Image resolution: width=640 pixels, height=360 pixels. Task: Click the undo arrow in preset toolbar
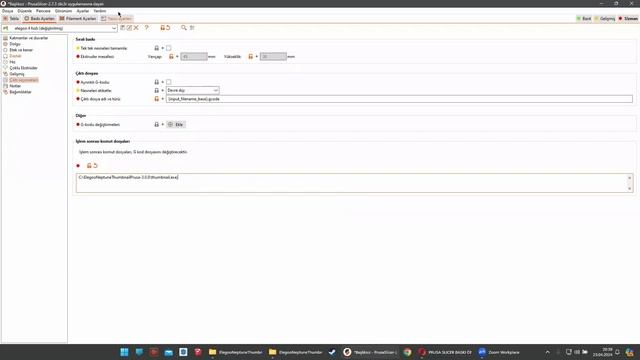click(168, 28)
